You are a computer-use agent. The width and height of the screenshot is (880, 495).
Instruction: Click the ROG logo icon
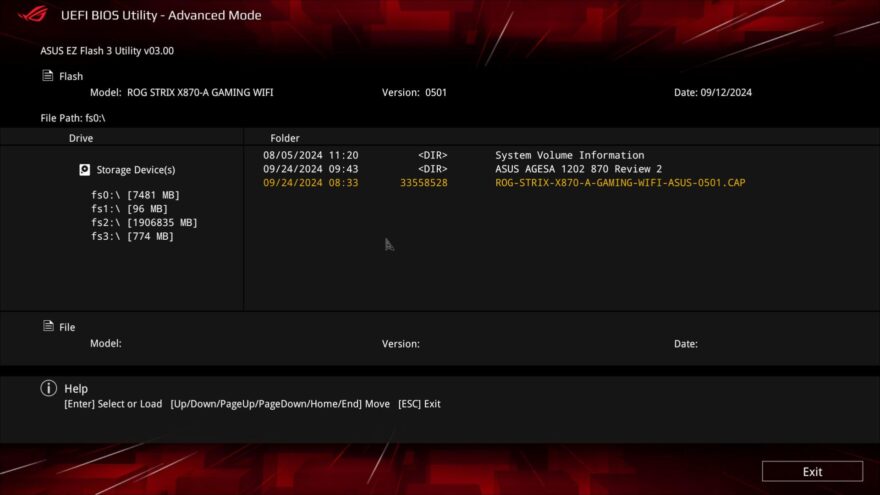(33, 14)
